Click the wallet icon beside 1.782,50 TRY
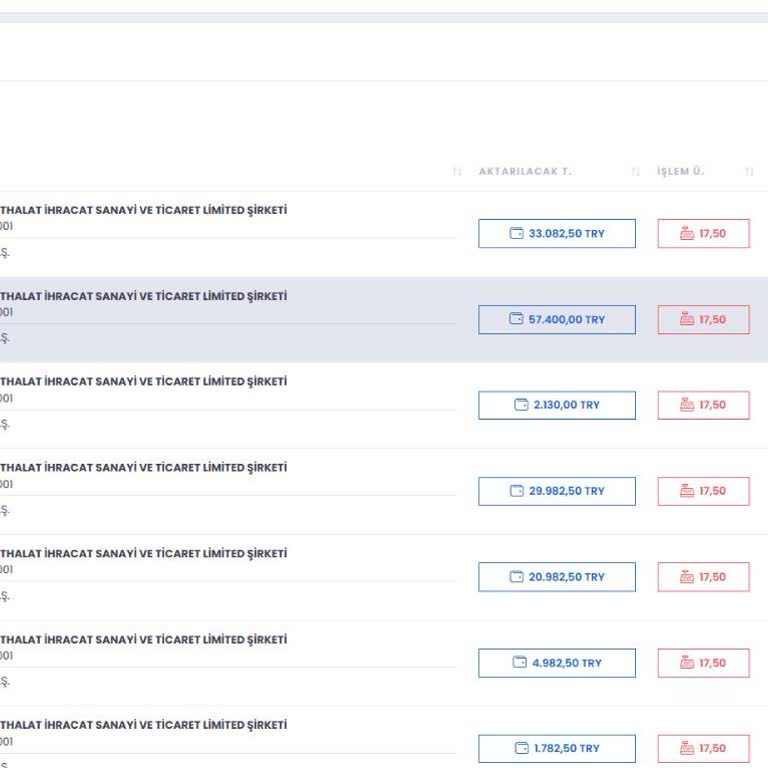The image size is (768, 768). point(521,748)
